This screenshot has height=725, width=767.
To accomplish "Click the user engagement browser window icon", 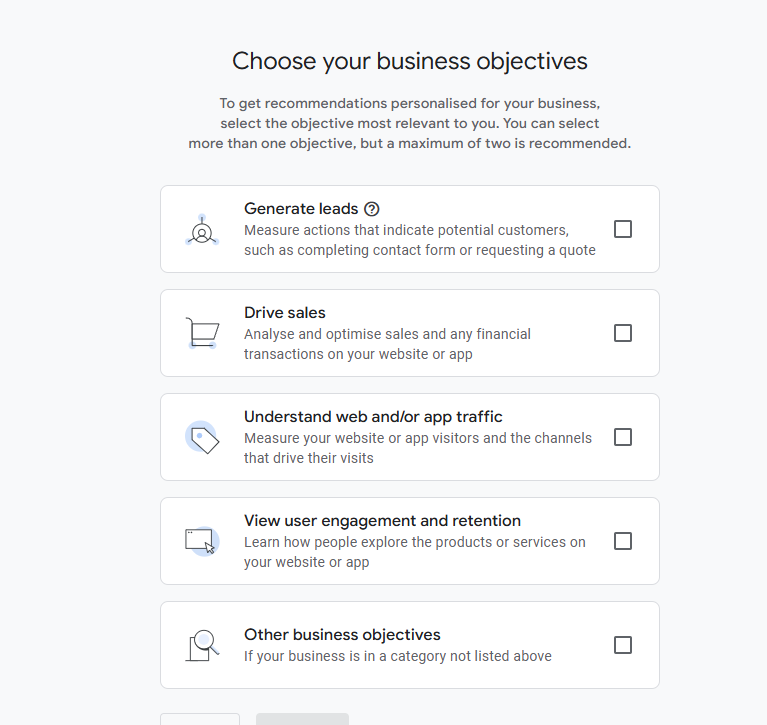I will 202,541.
